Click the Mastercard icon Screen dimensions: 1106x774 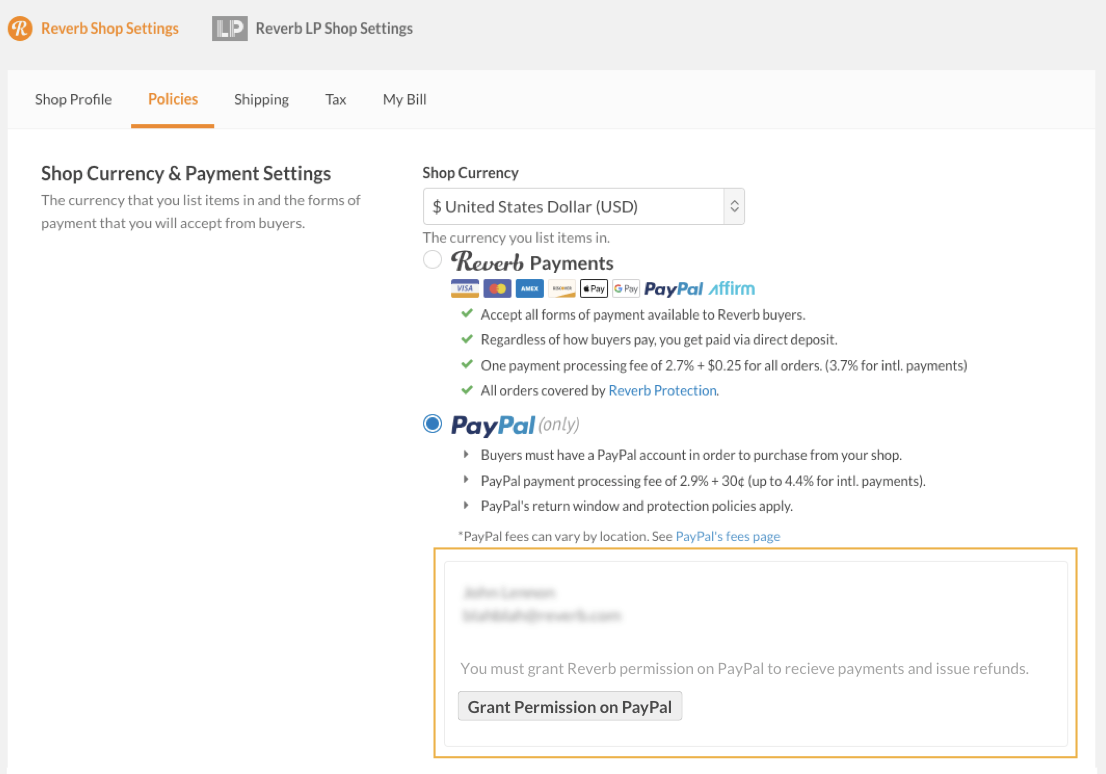pyautogui.click(x=497, y=289)
